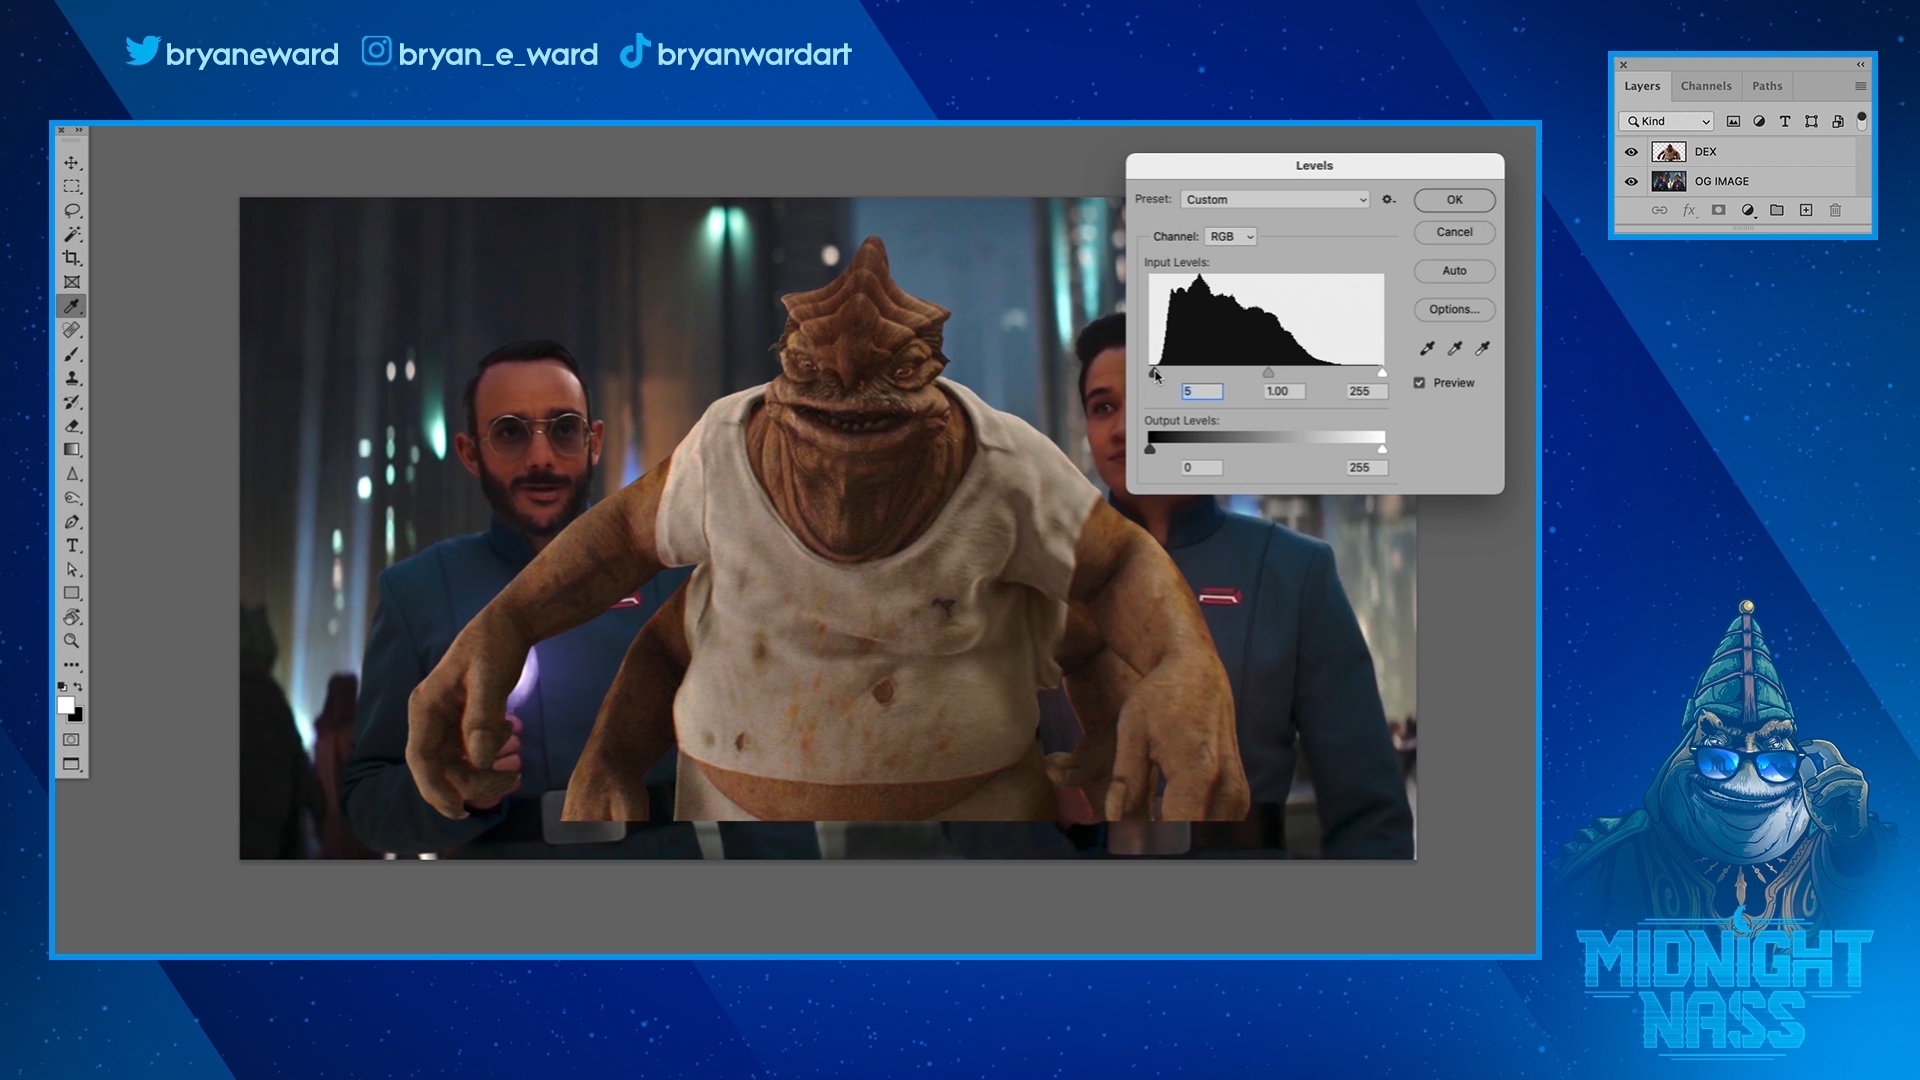Pick the gray point eyedropper in Levels
Image resolution: width=1920 pixels, height=1080 pixels.
coord(1455,348)
